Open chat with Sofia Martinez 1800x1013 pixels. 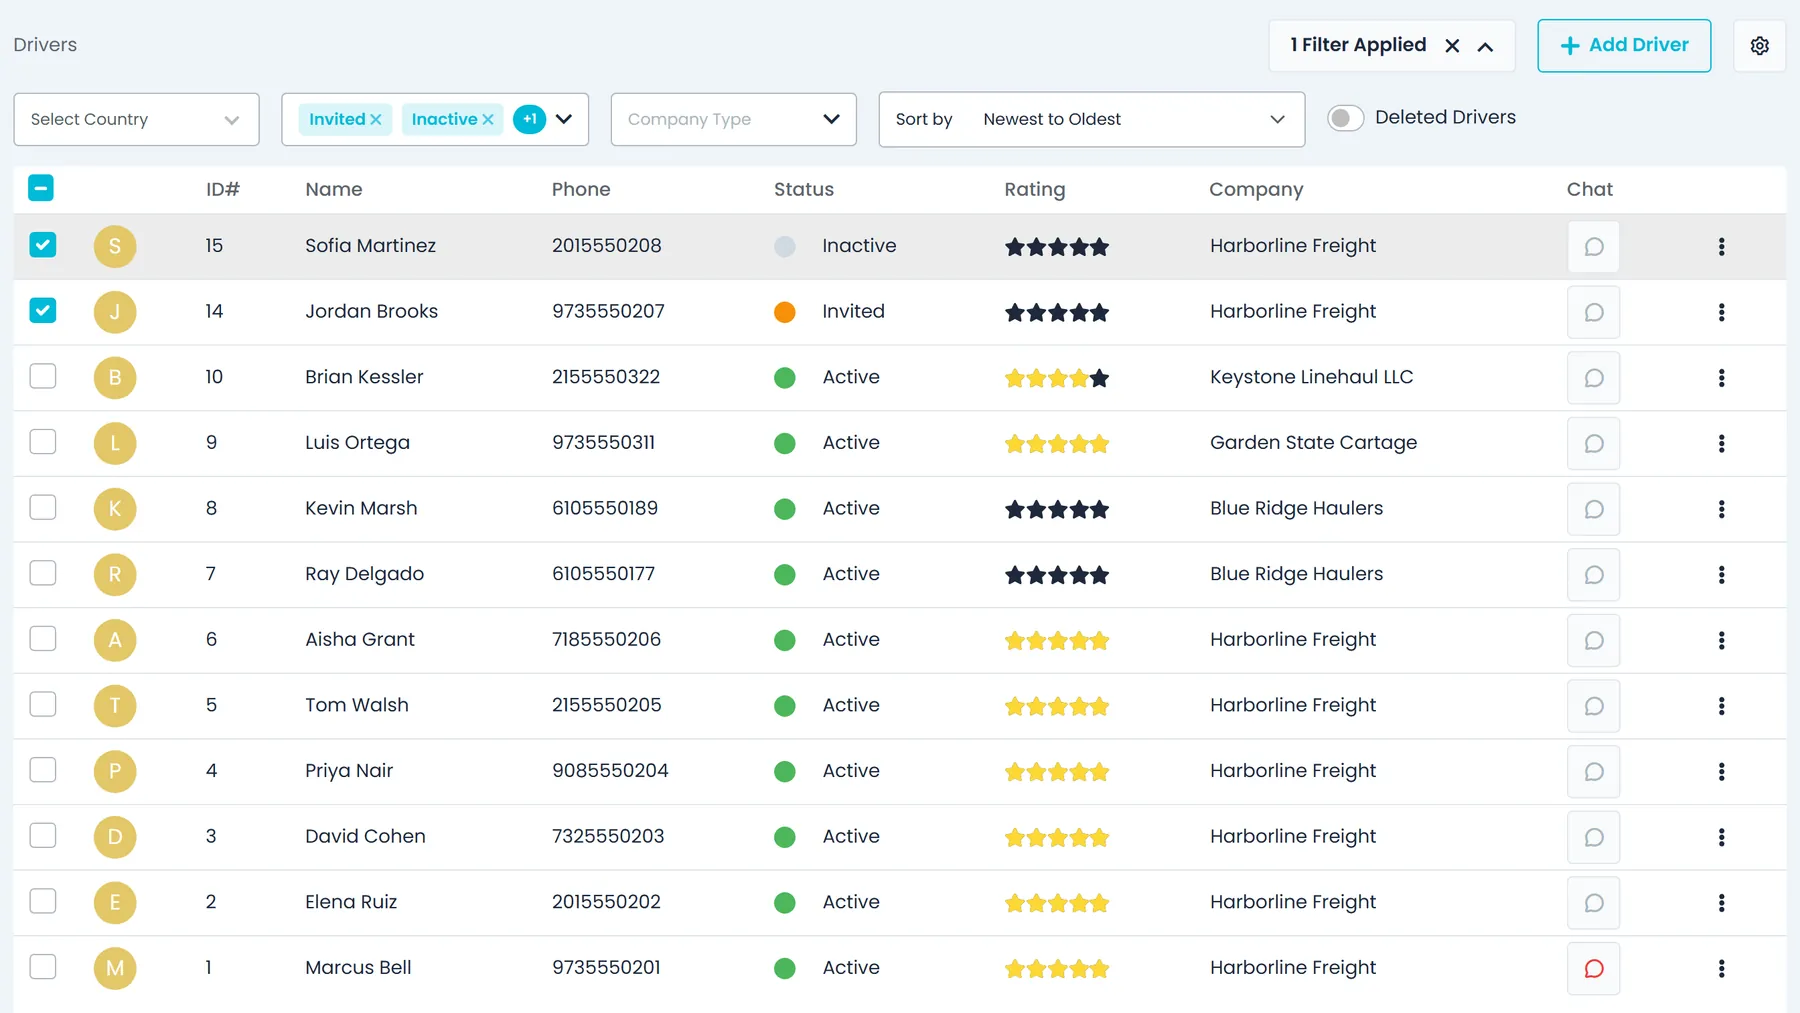pos(1593,246)
